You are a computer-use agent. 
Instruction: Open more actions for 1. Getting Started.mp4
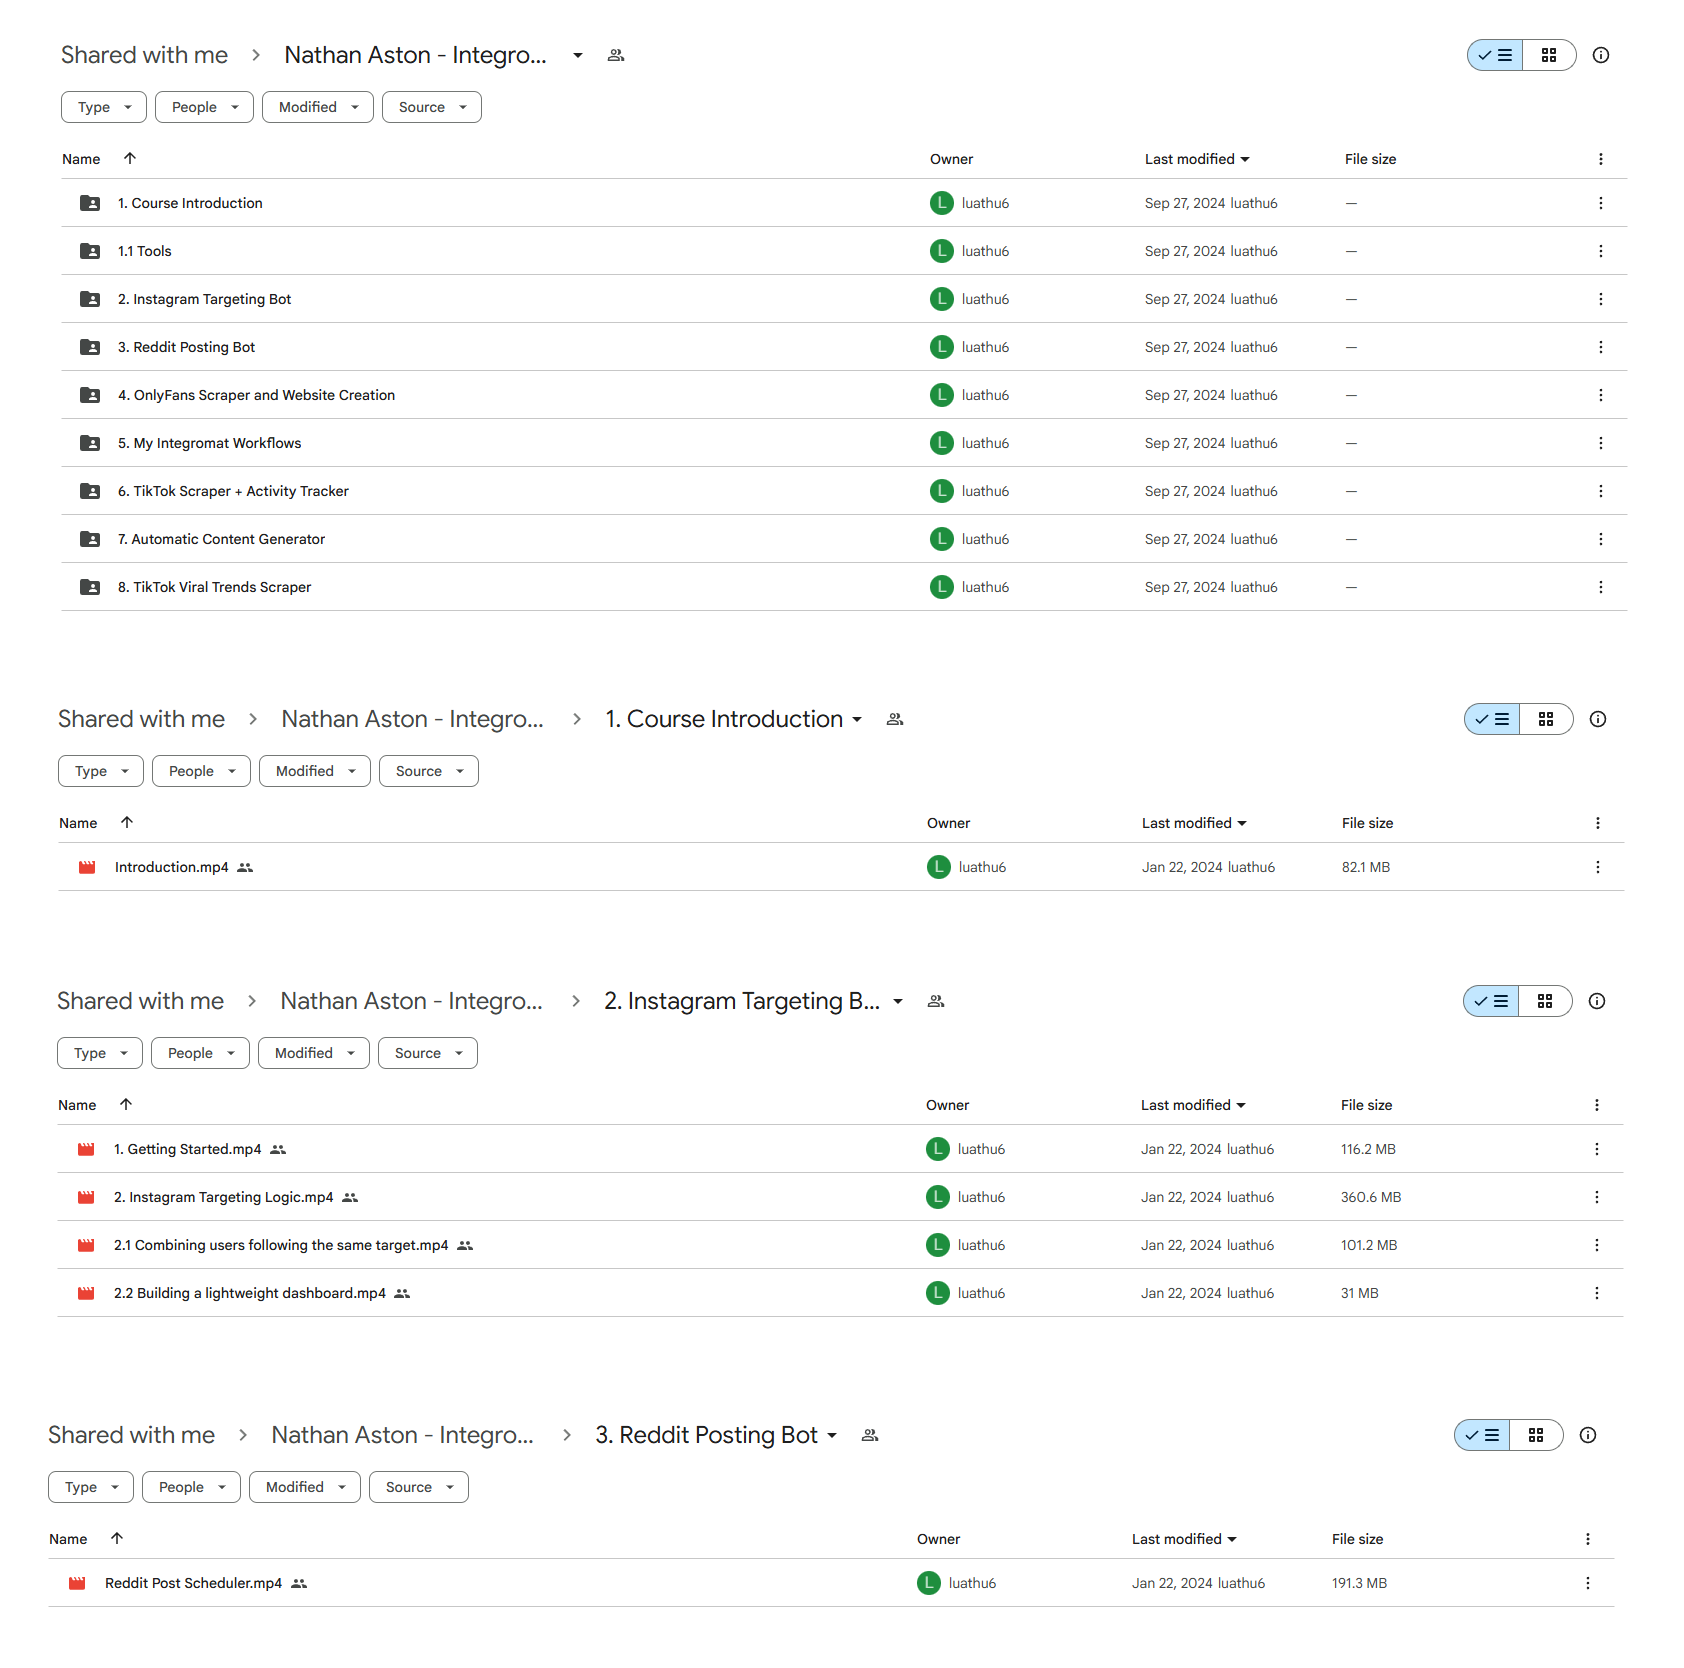pos(1596,1149)
